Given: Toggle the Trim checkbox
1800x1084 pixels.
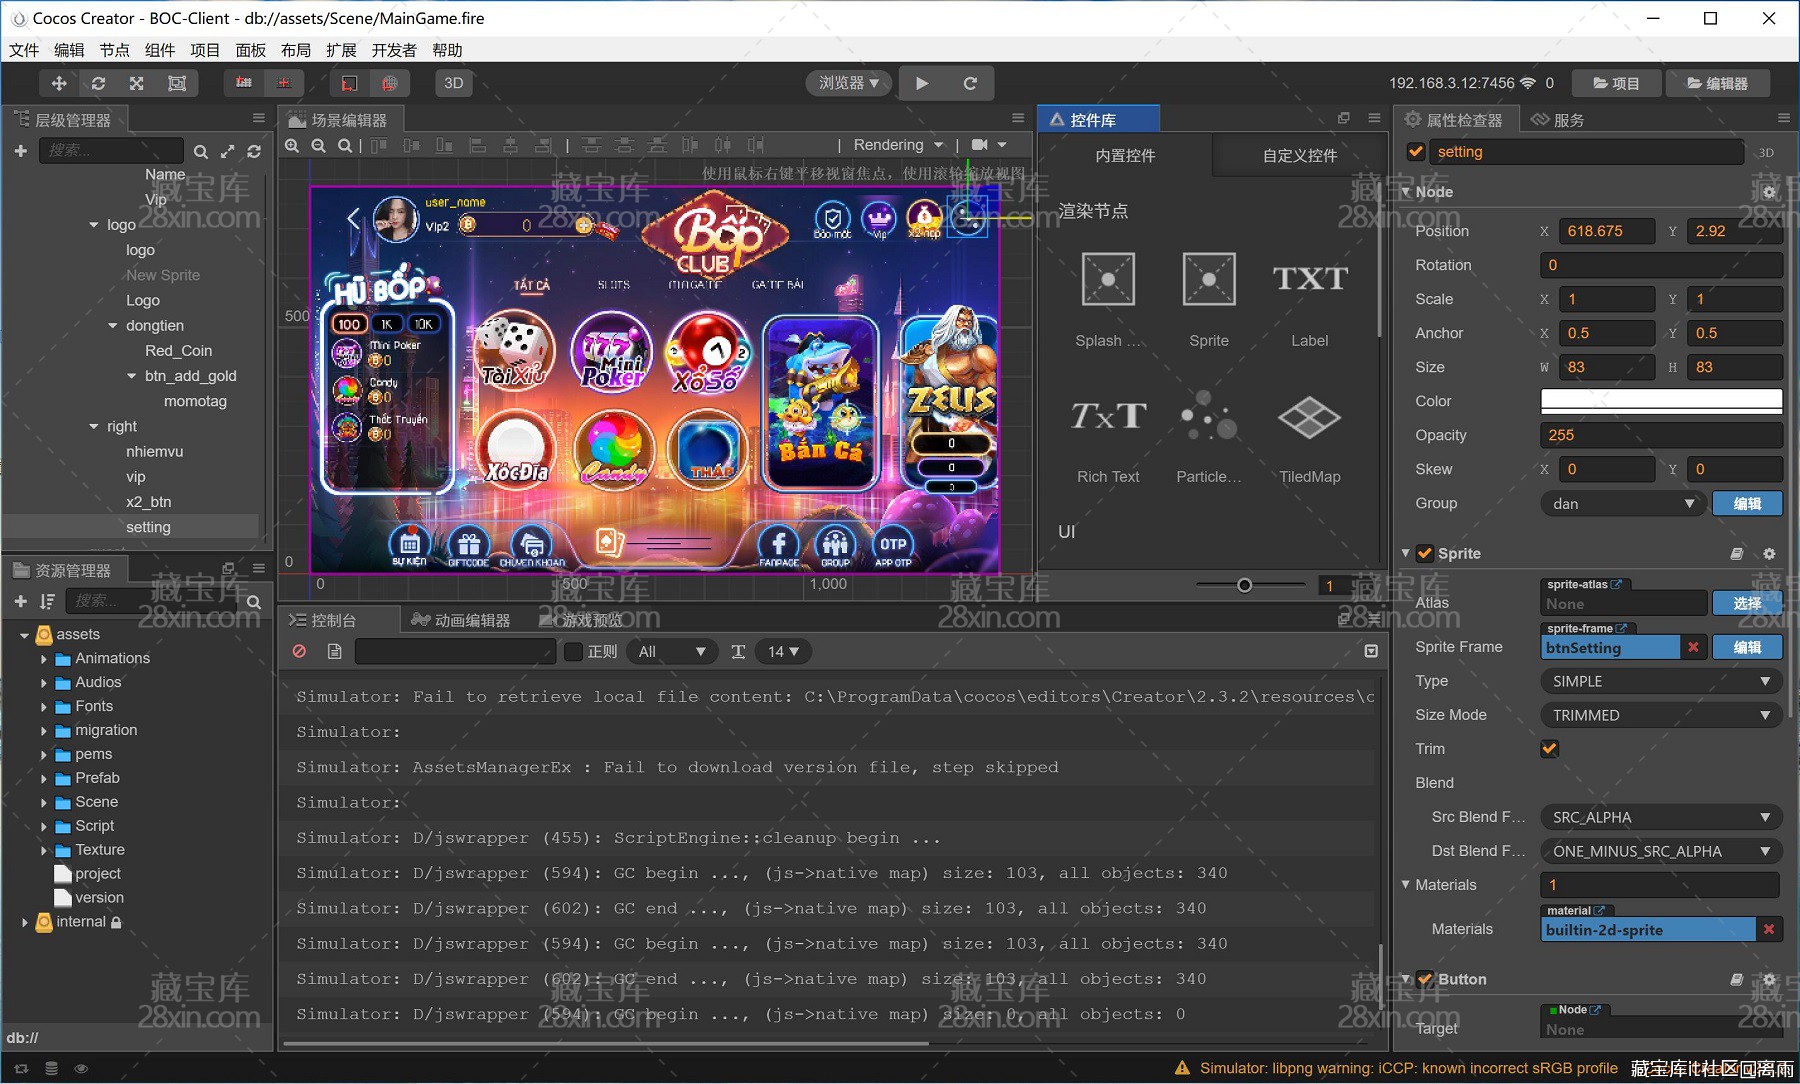Looking at the screenshot, I should click(1550, 749).
